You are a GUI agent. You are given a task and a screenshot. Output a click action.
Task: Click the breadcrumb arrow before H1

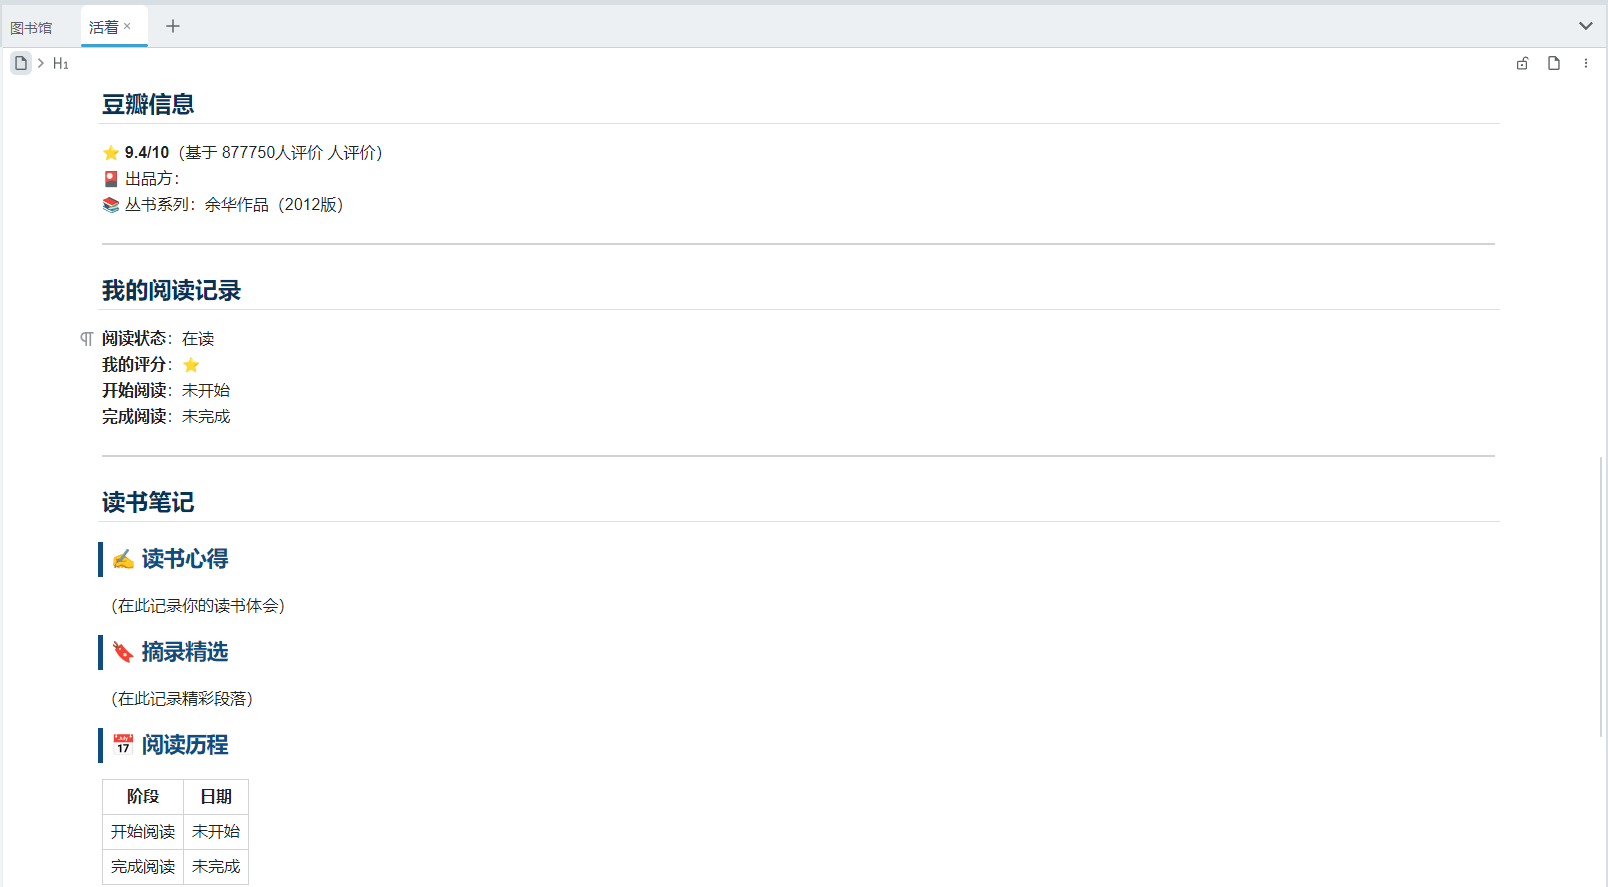(x=41, y=63)
